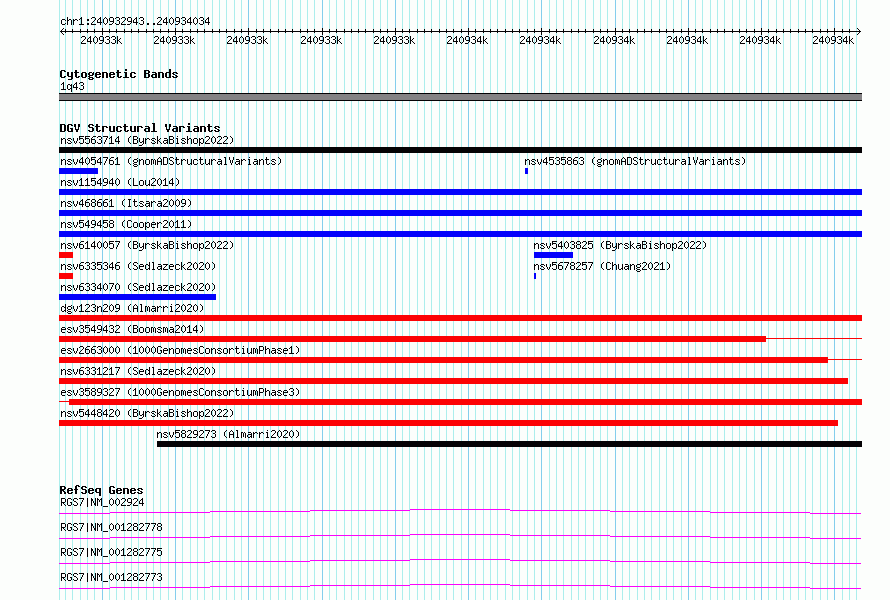Open the nsv549458 (Cooper2011) label
Screen dimensions: 890x600
126,224
